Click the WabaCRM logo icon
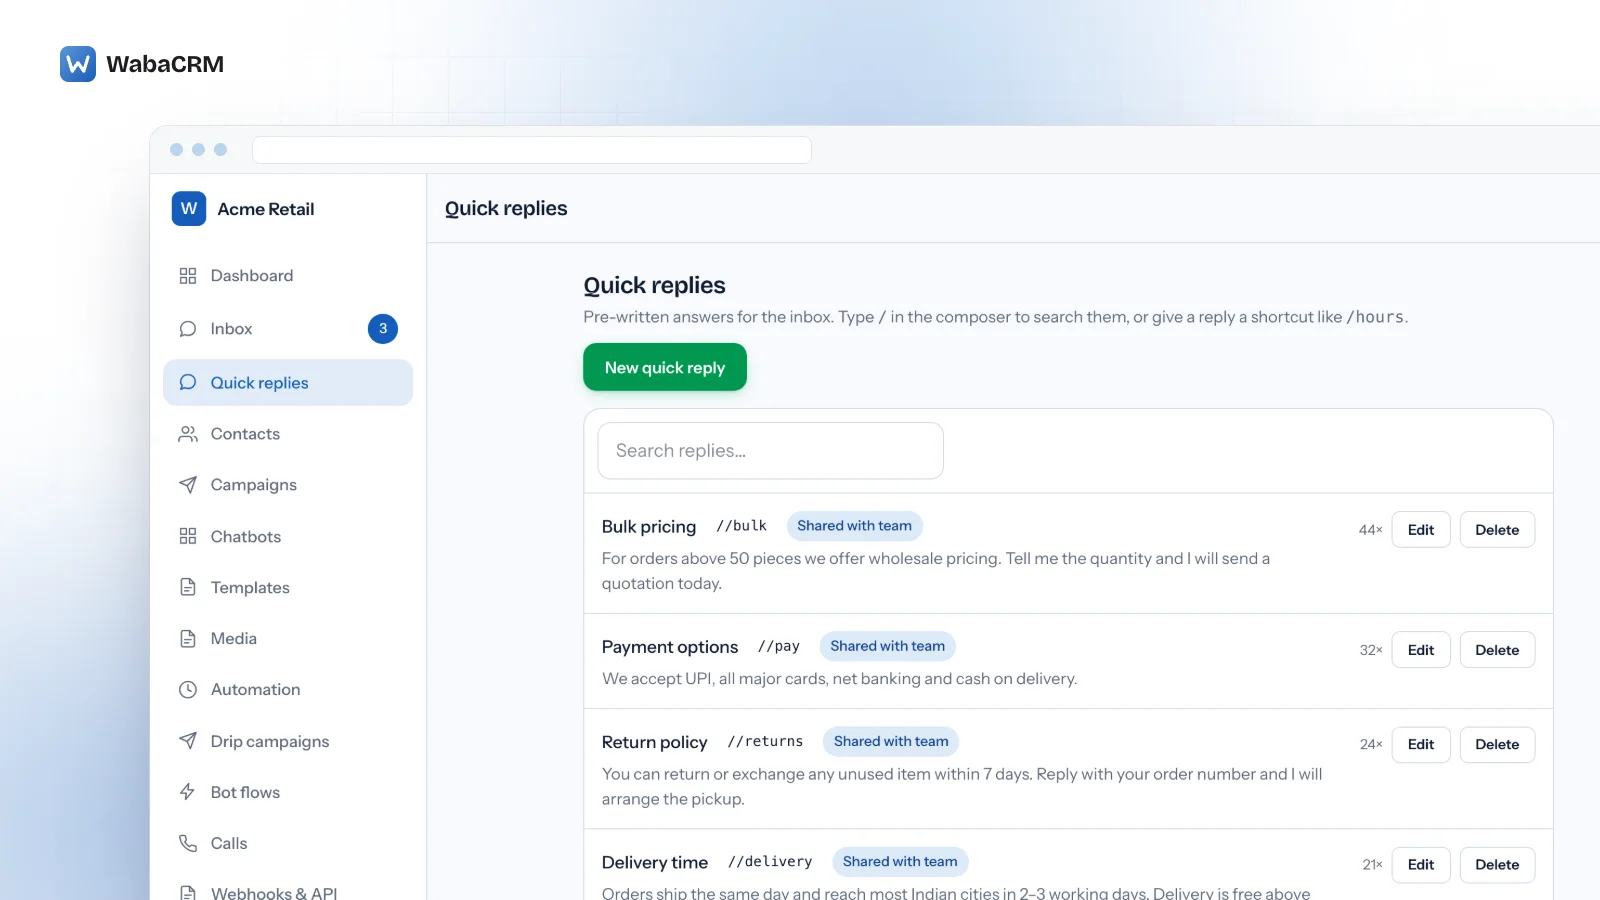Viewport: 1600px width, 900px height. [x=78, y=64]
